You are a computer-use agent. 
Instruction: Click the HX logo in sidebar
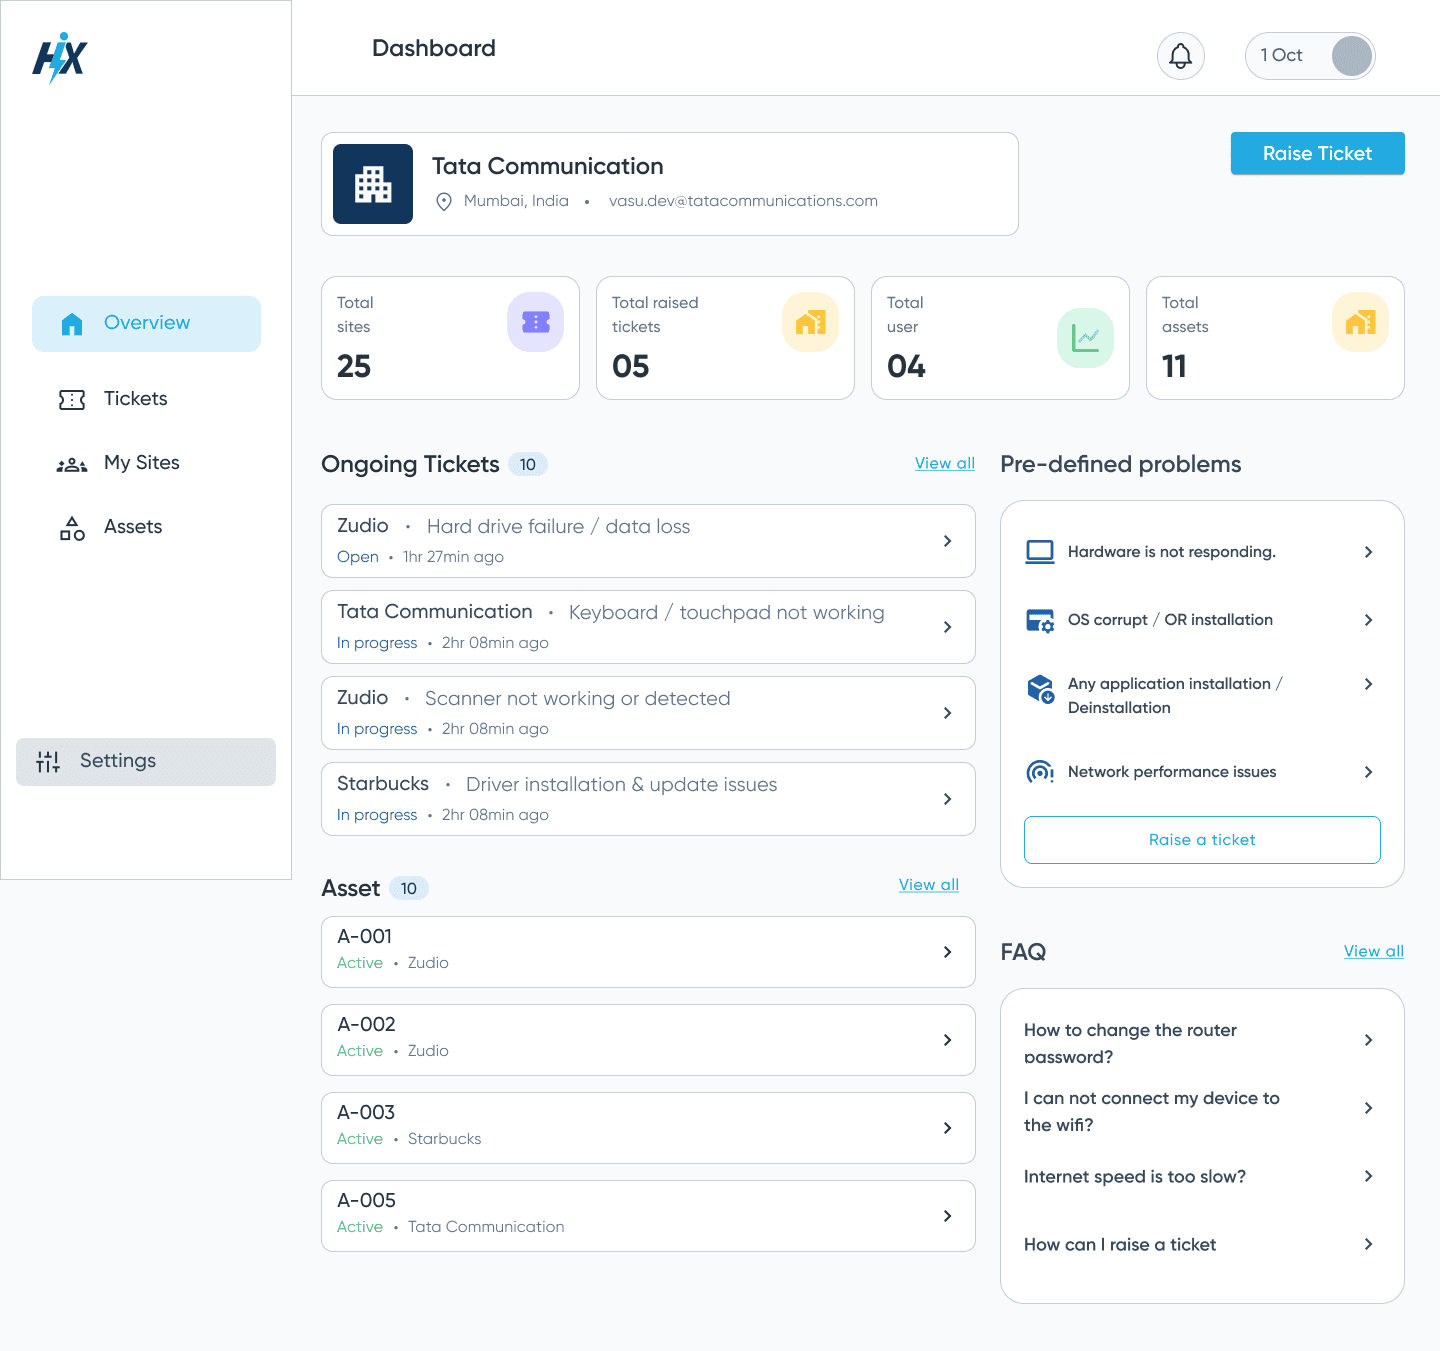pos(60,58)
